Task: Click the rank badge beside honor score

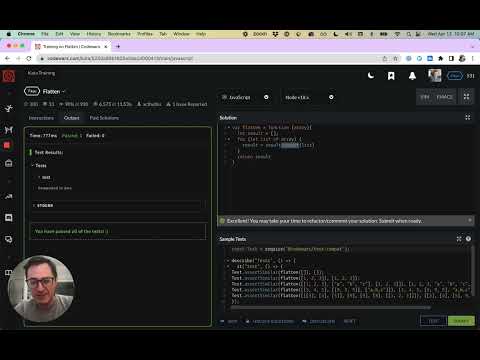Action: click(455, 76)
